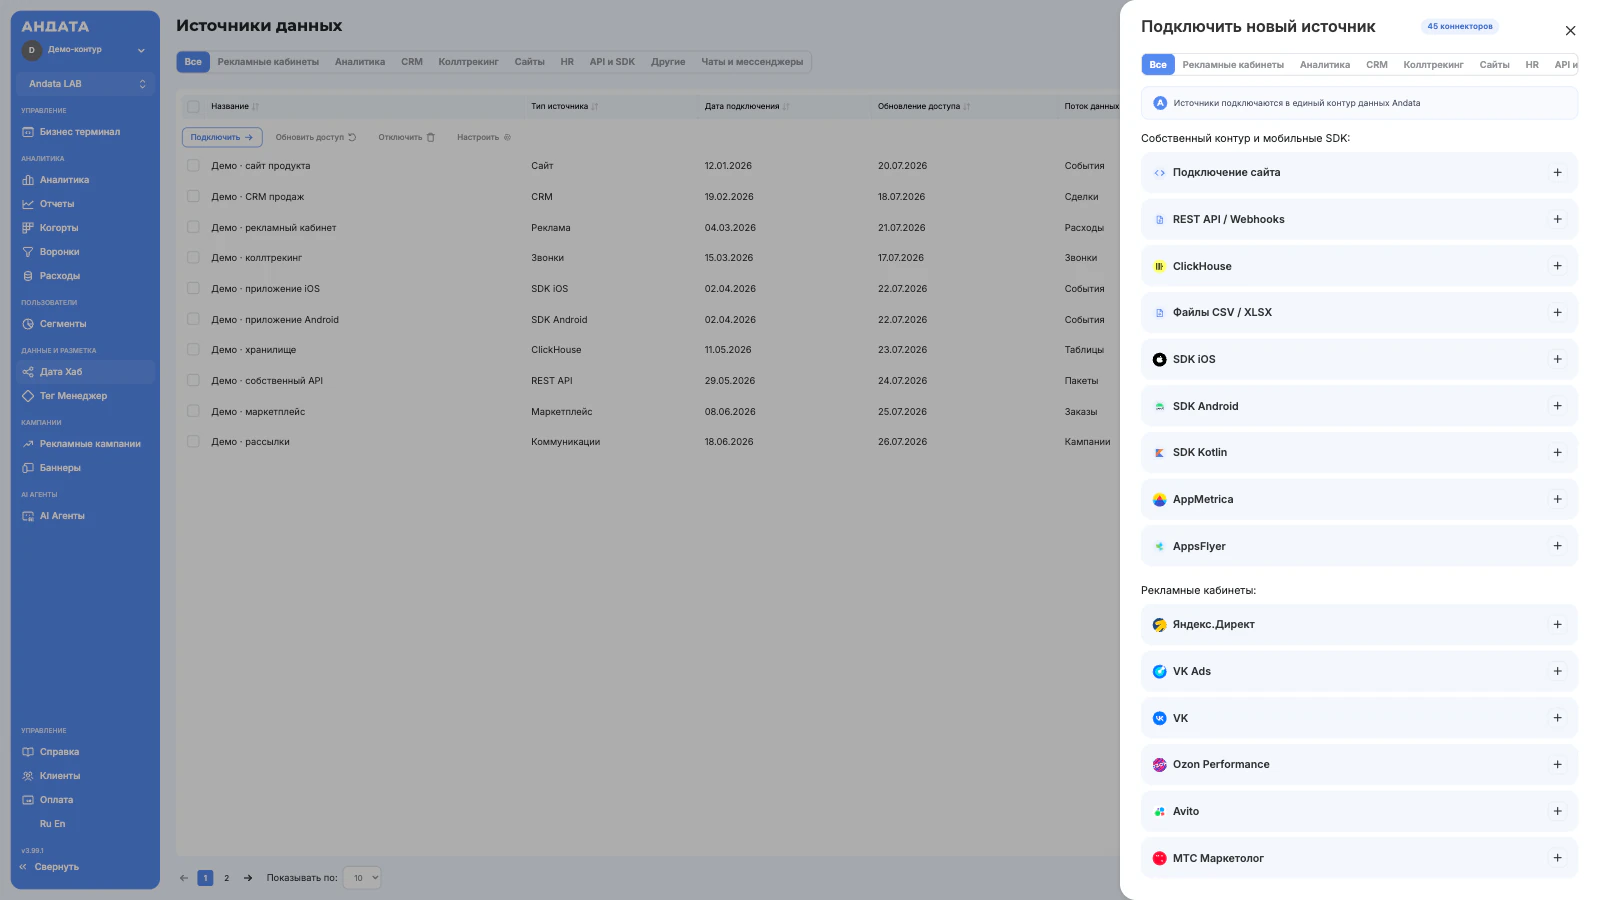
Task: Click the Подключить button above the table
Action: tap(222, 138)
